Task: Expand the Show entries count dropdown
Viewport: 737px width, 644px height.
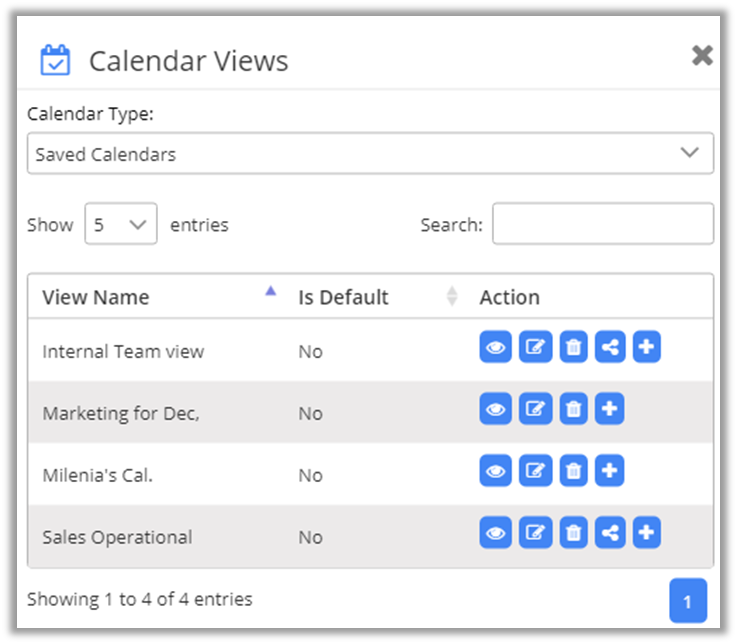Action: point(121,225)
